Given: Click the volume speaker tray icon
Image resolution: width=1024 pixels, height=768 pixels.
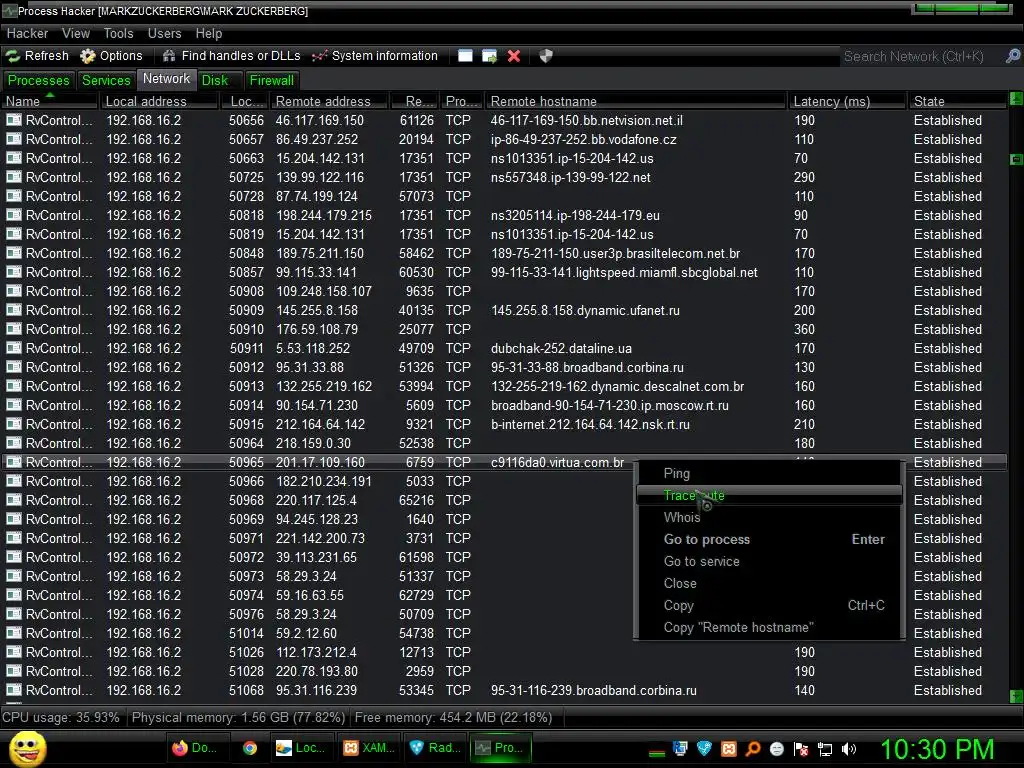Looking at the screenshot, I should (849, 749).
